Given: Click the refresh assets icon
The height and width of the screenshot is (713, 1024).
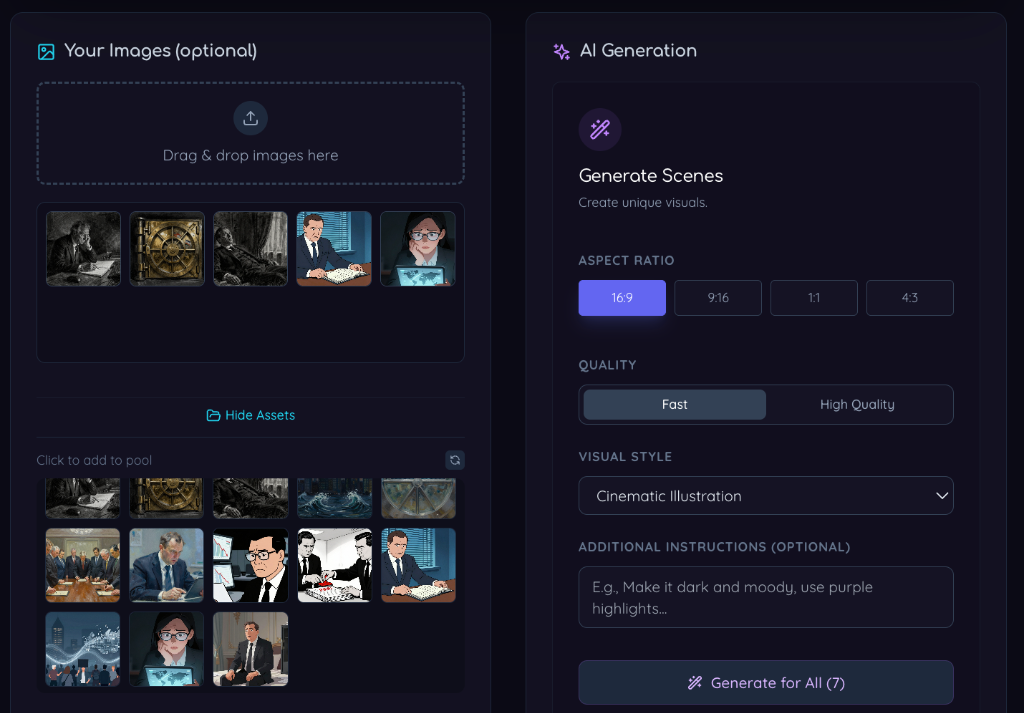Looking at the screenshot, I should 455,460.
